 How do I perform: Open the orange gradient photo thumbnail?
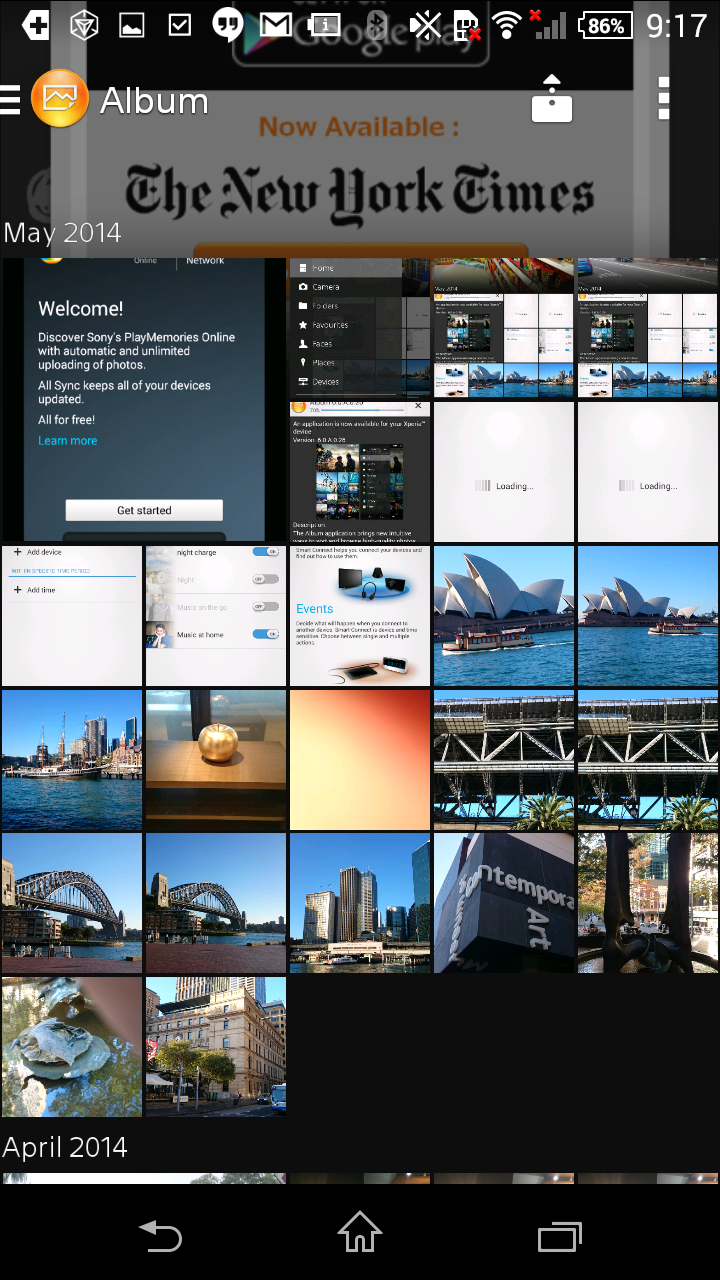360,760
